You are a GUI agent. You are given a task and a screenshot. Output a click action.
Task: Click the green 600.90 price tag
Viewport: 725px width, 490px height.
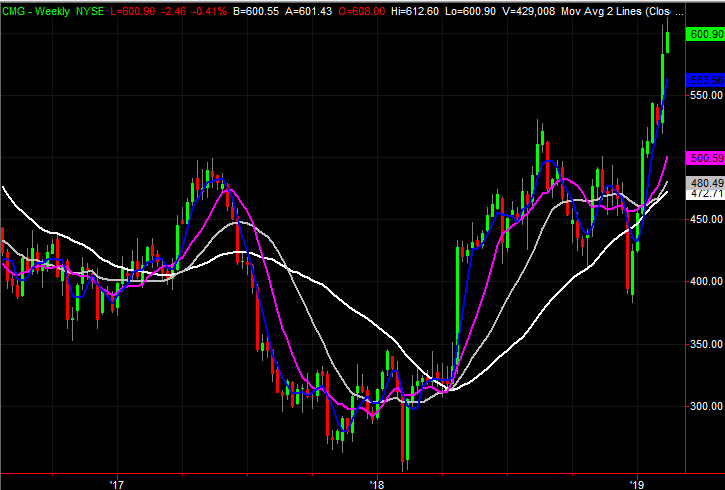[x=706, y=34]
